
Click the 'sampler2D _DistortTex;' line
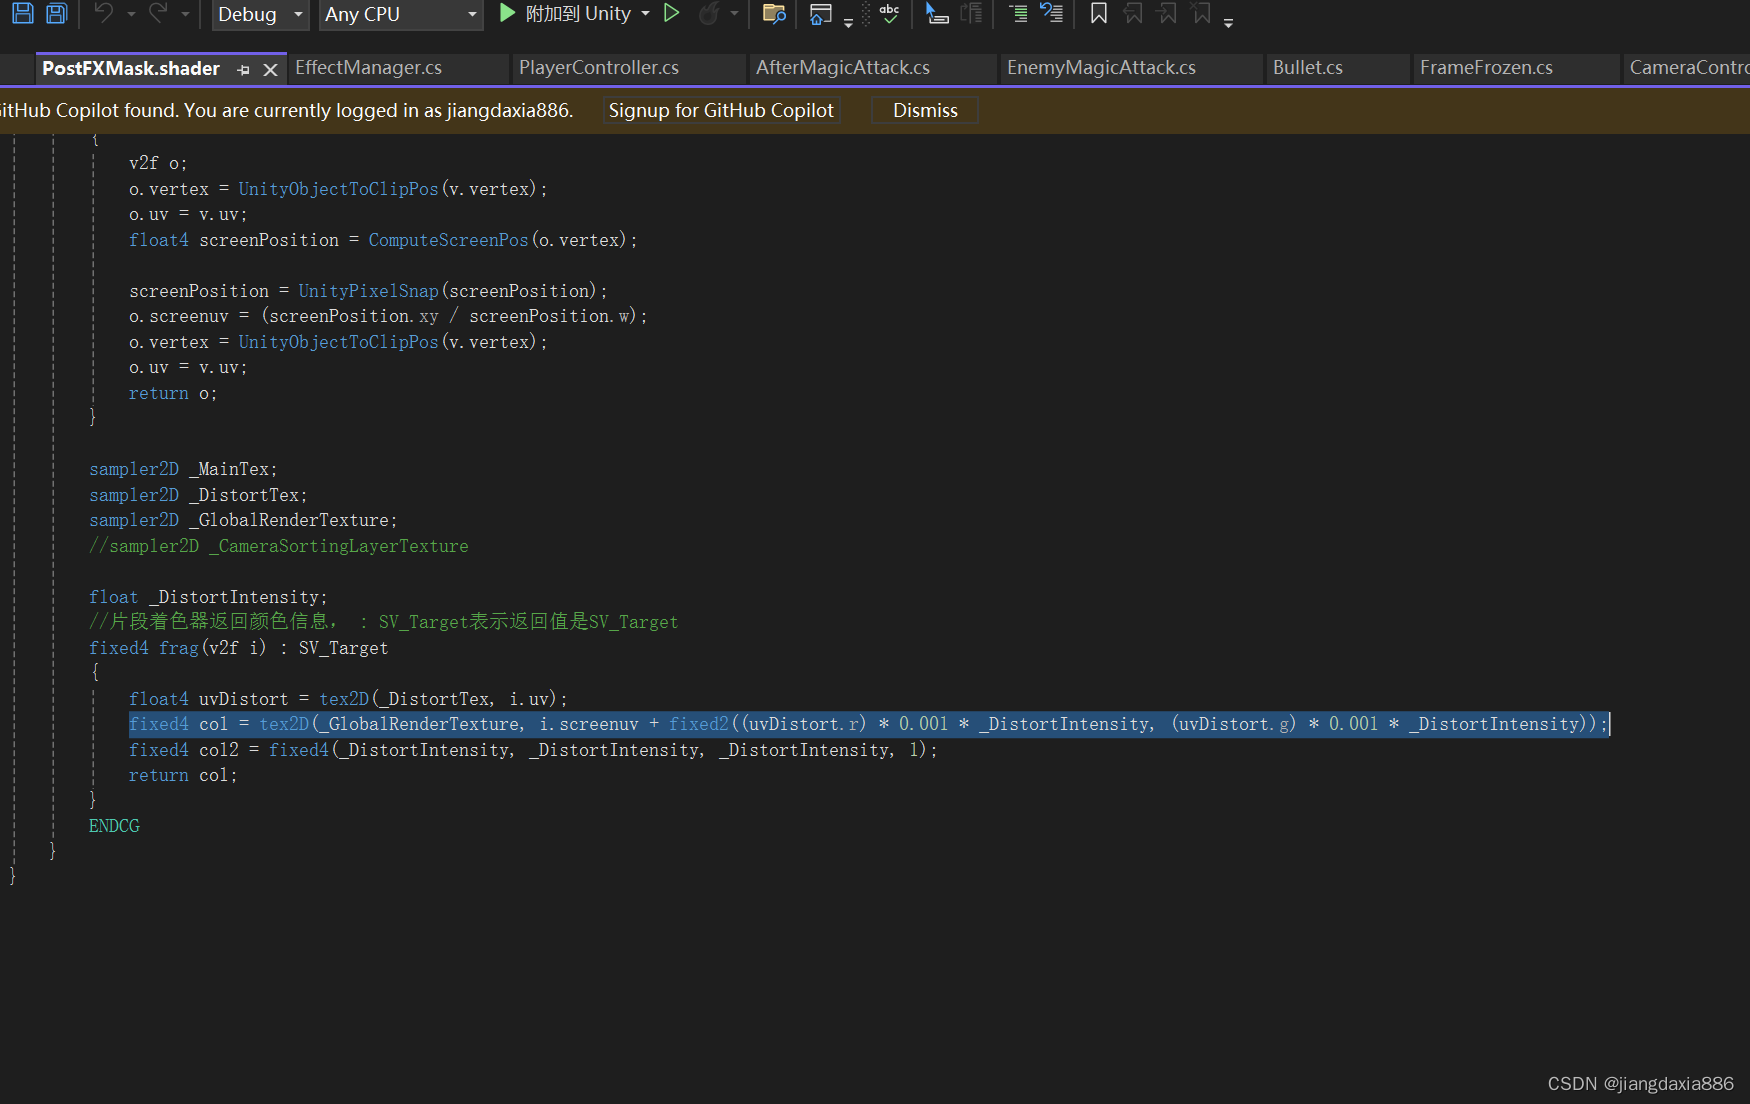click(198, 495)
